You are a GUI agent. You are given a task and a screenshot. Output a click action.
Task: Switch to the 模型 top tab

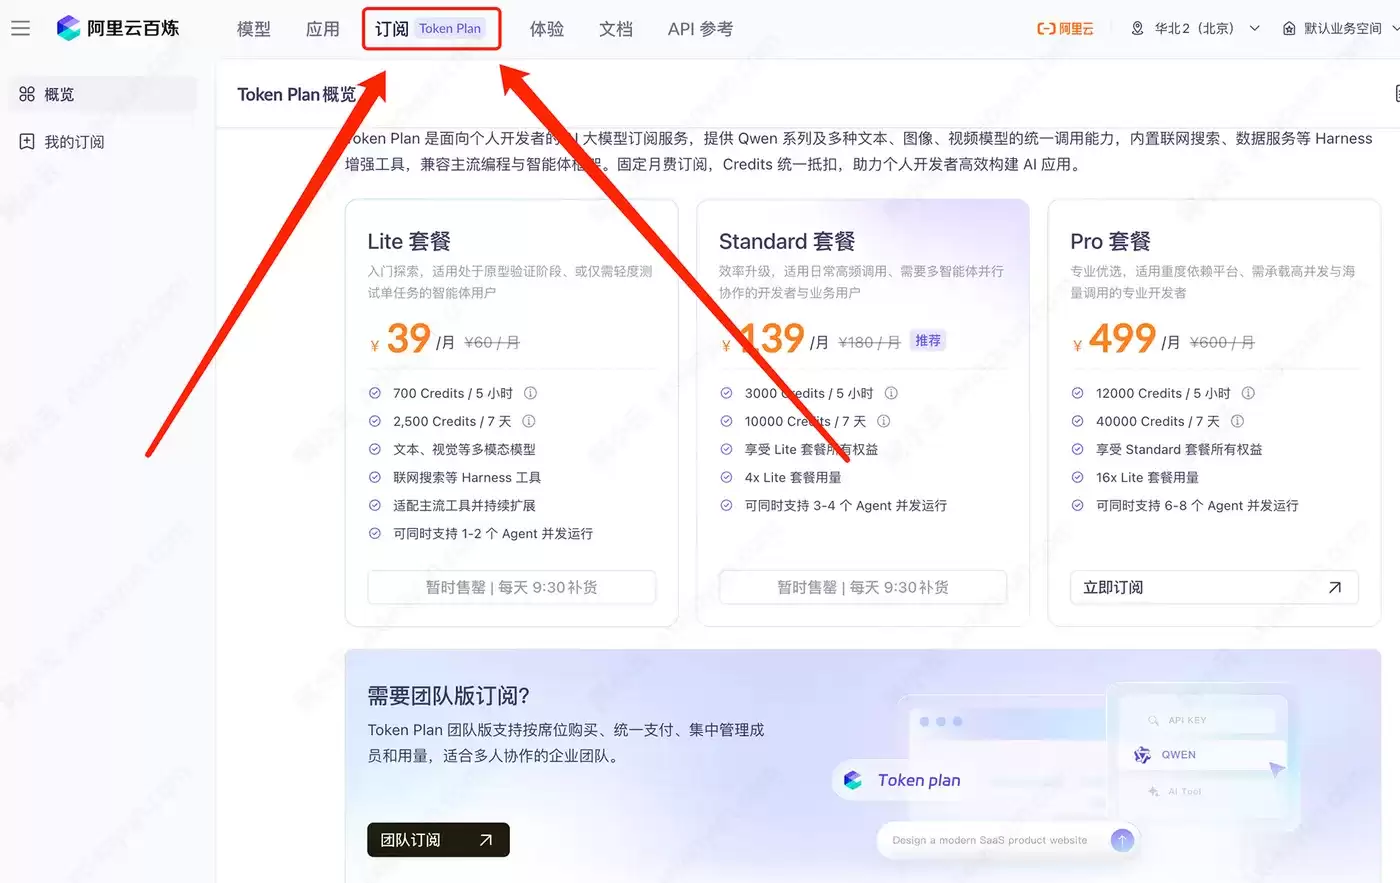254,29
